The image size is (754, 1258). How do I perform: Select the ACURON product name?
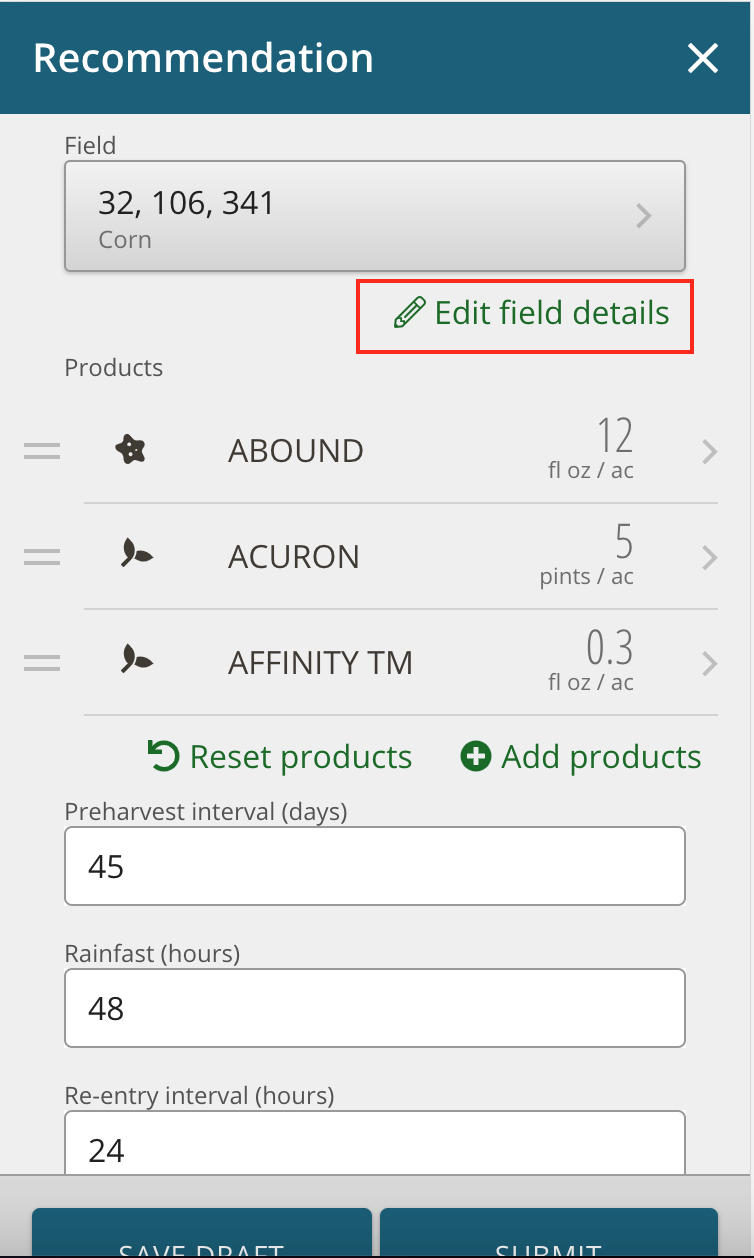pyautogui.click(x=294, y=557)
